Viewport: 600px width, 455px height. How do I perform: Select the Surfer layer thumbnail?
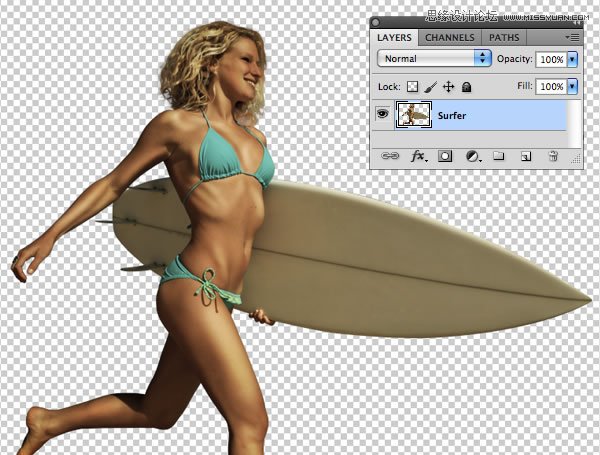click(x=414, y=114)
